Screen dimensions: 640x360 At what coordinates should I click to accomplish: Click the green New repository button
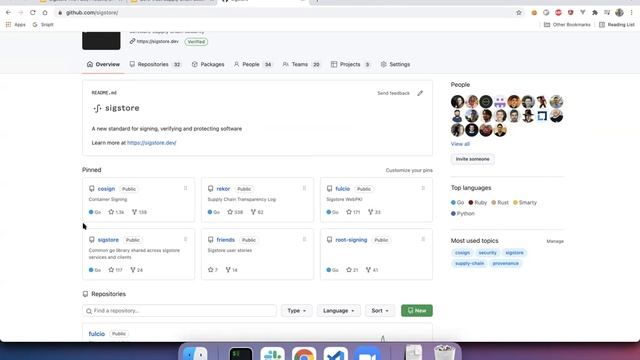point(417,311)
